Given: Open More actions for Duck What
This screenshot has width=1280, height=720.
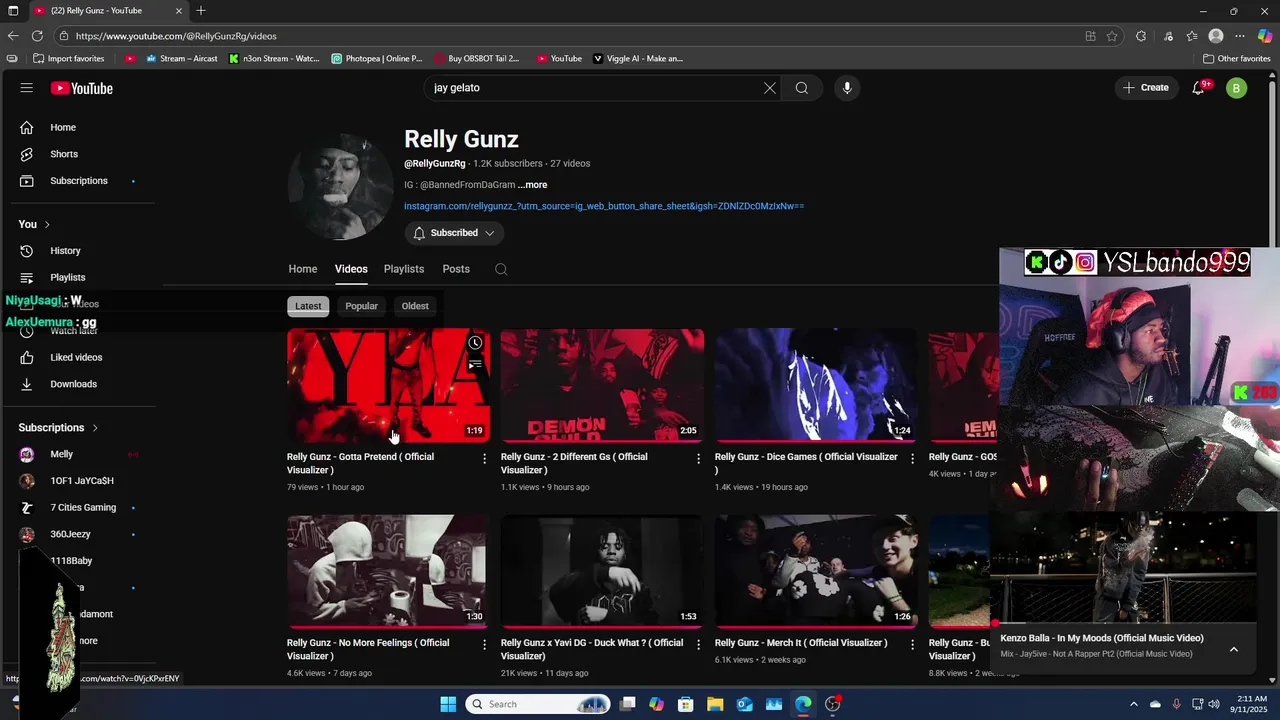Looking at the screenshot, I should click(x=699, y=645).
